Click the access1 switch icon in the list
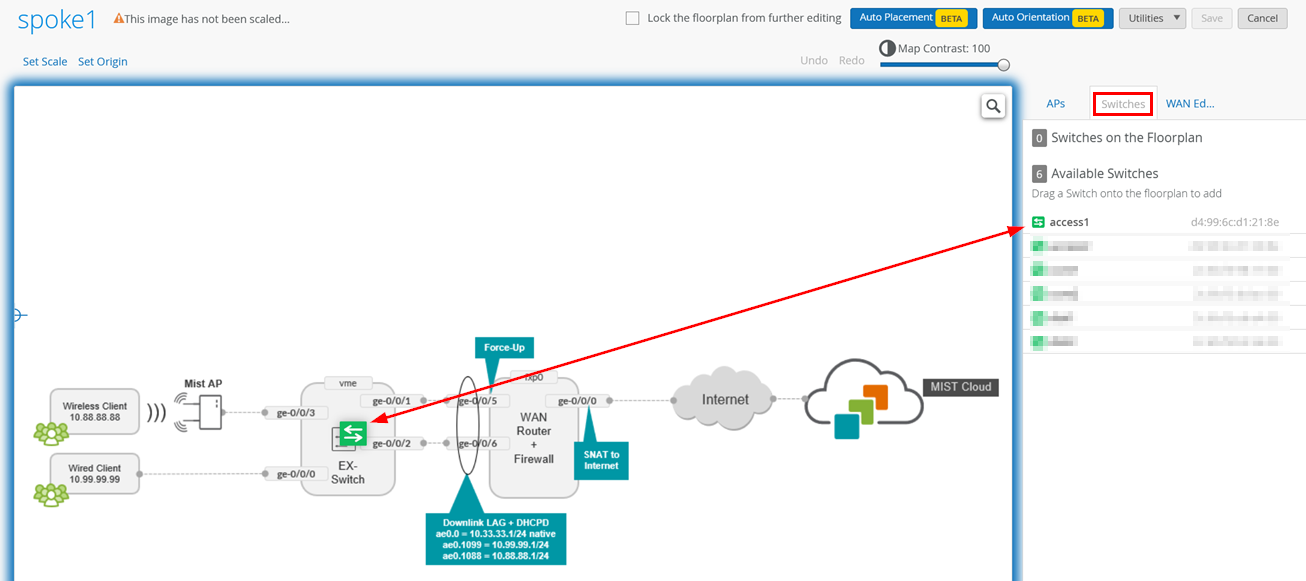The height and width of the screenshot is (581, 1306). [x=1038, y=222]
